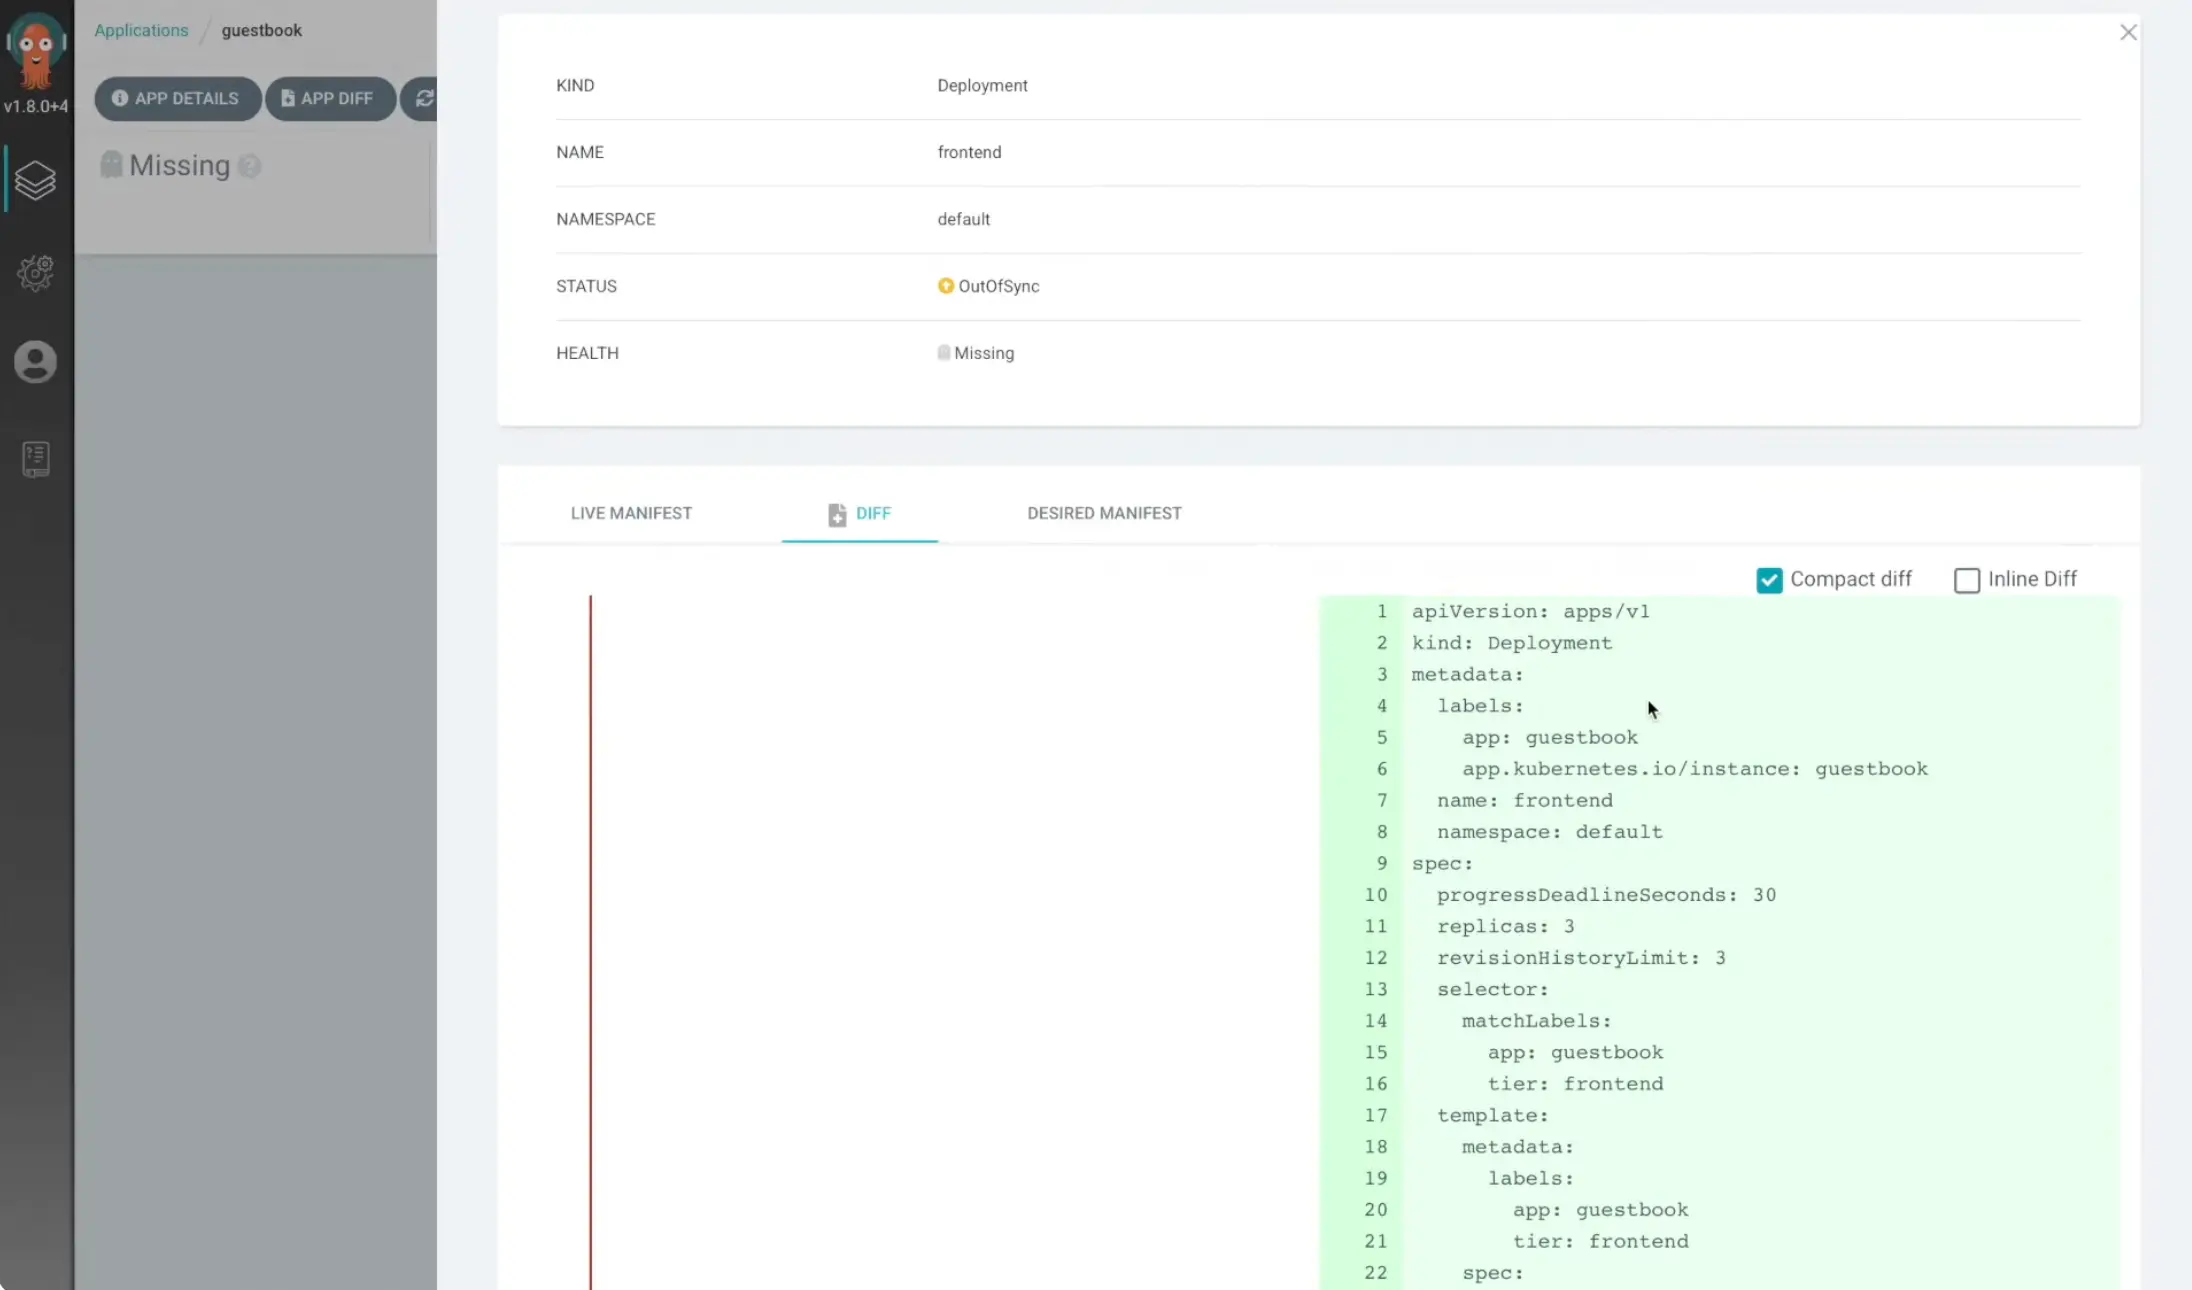Viewport: 2192px width, 1290px height.
Task: Open Settings gears icon in sidebar
Action: click(35, 272)
